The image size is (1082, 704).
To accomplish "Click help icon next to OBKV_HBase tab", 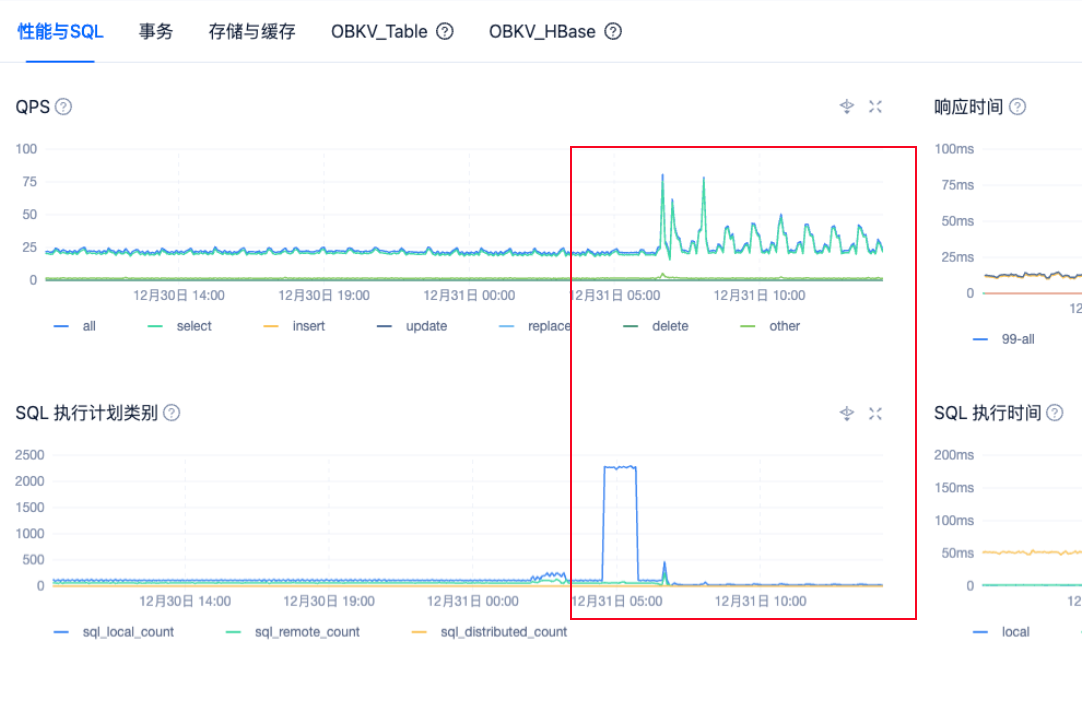I will click(613, 31).
